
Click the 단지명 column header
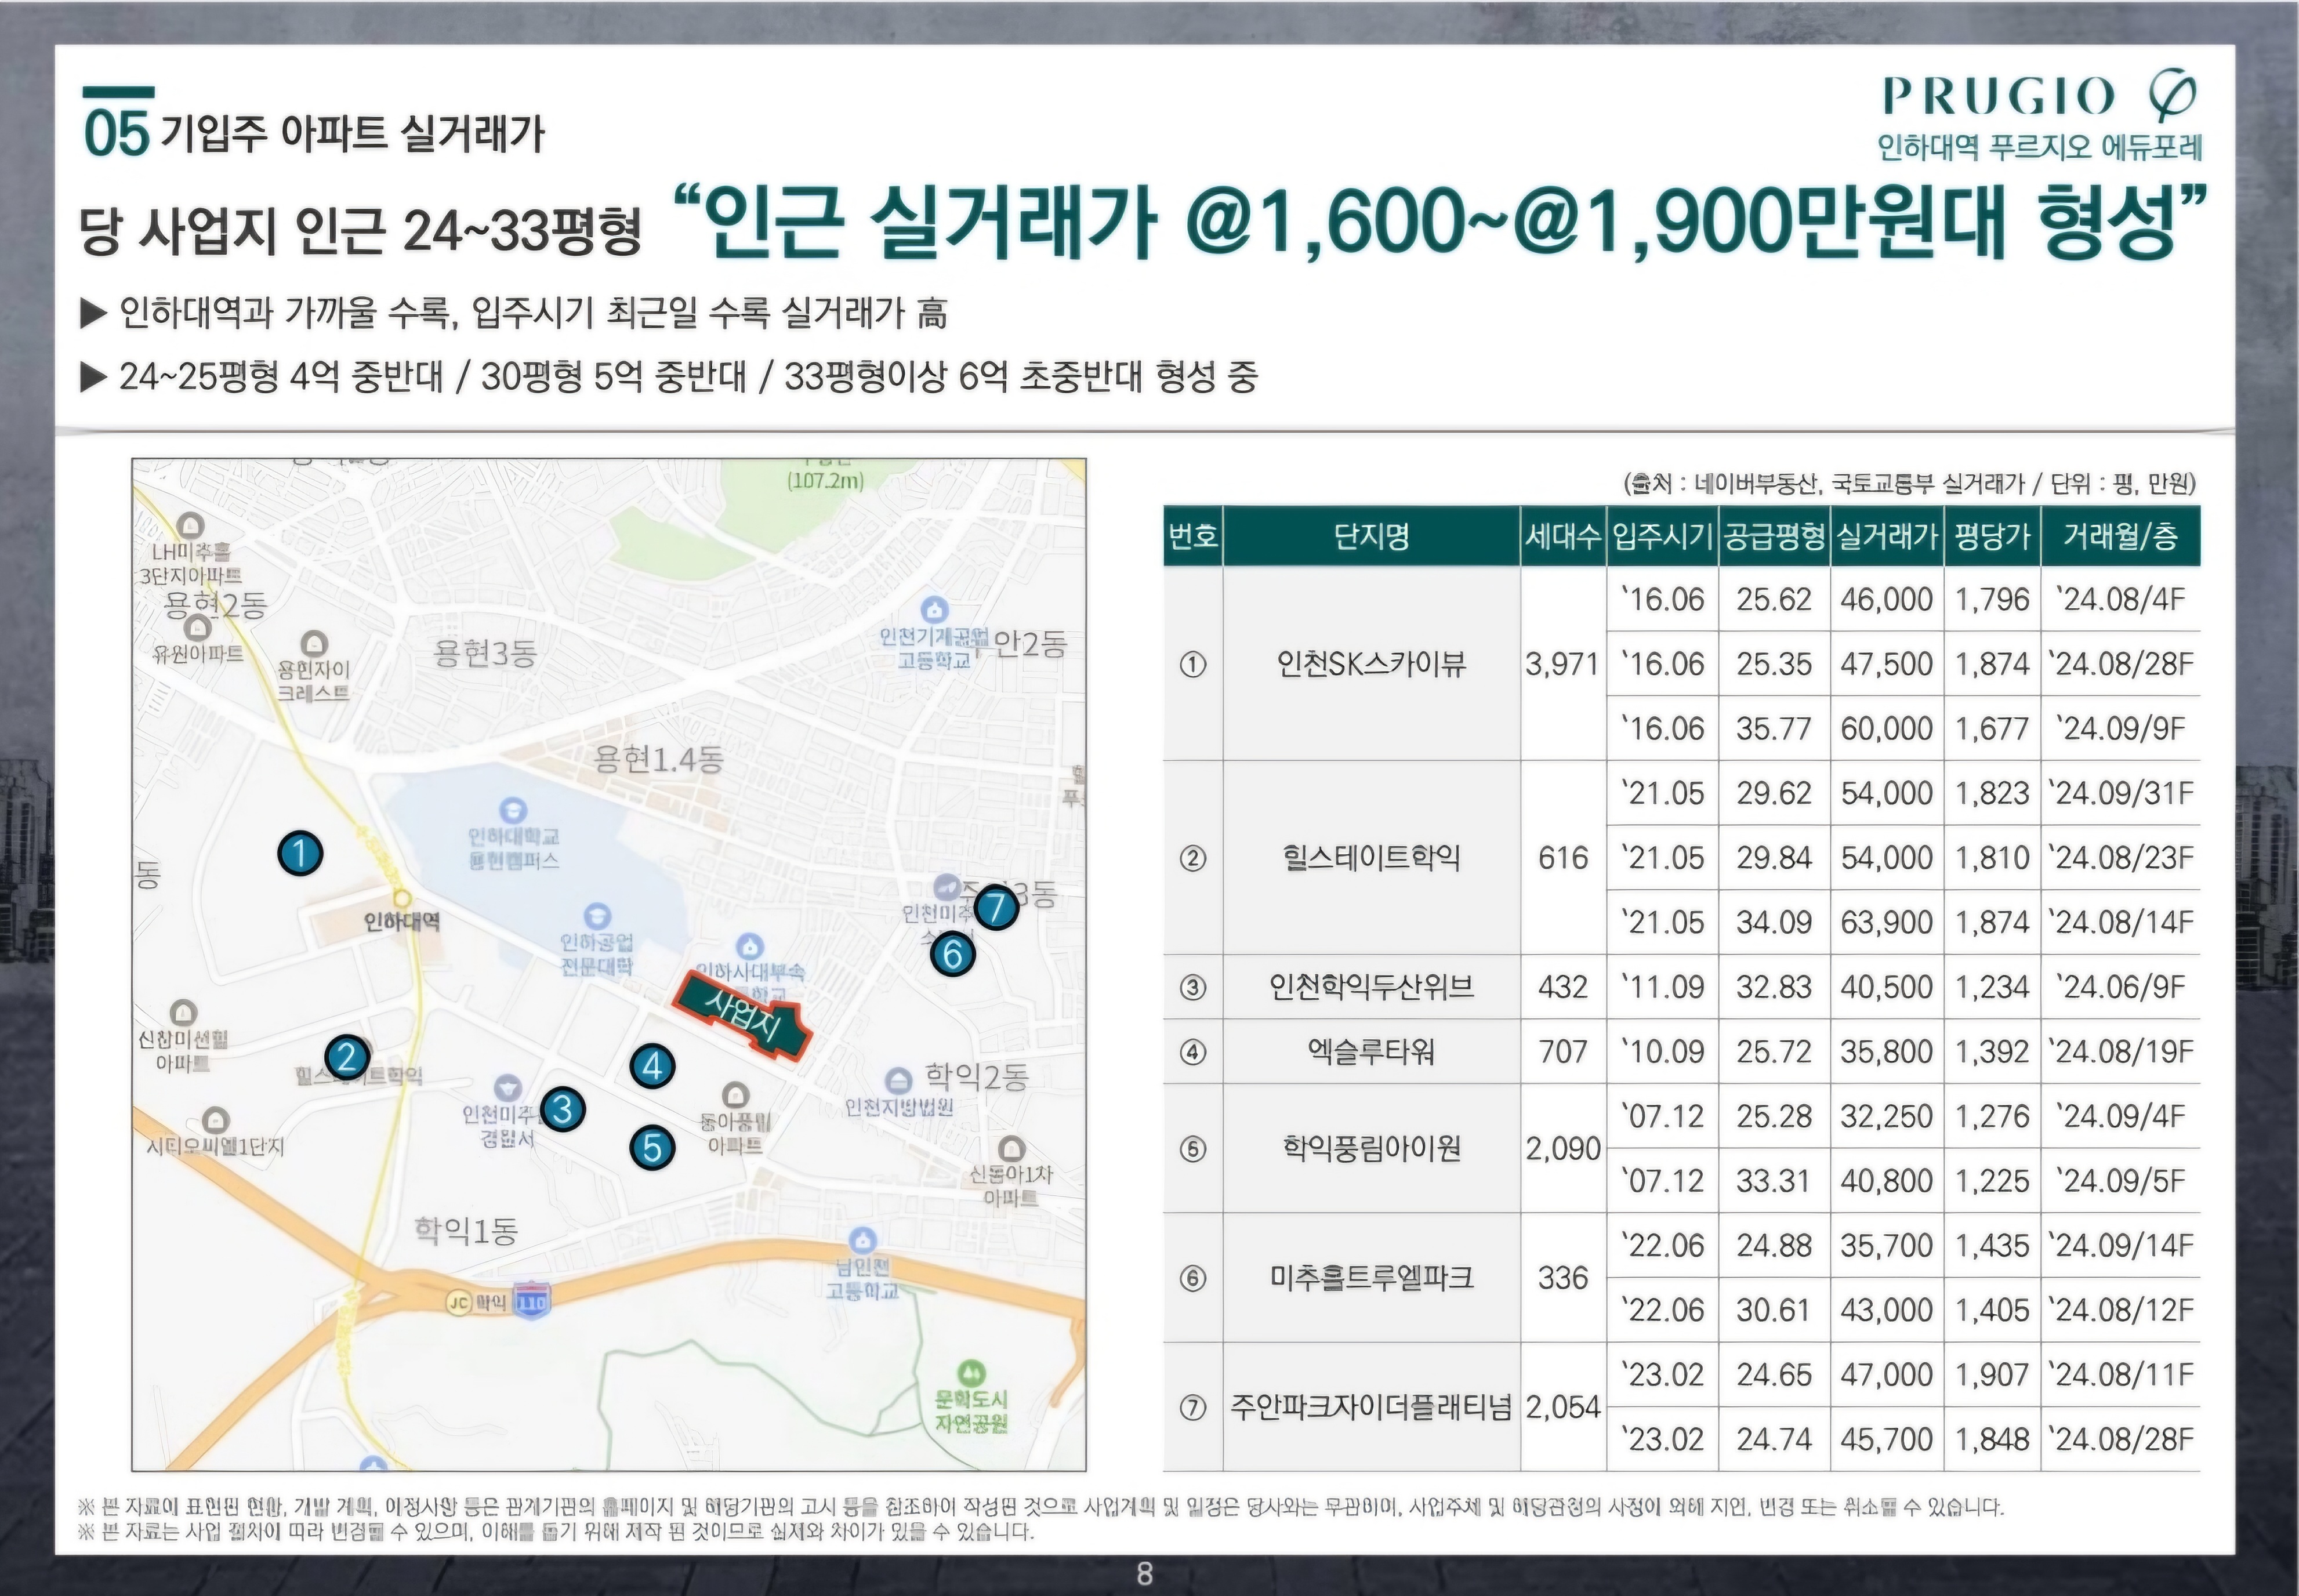[x=1371, y=537]
